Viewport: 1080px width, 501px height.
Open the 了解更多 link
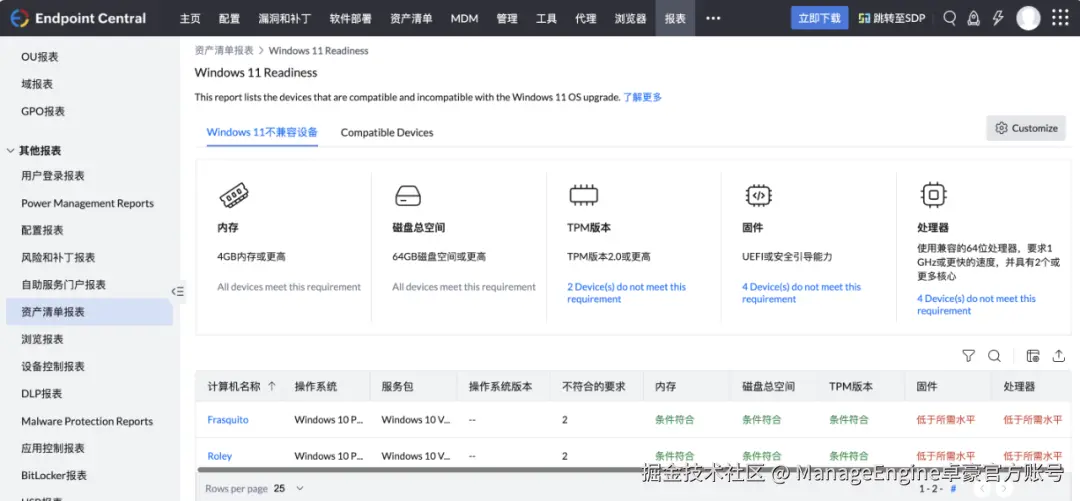(643, 97)
